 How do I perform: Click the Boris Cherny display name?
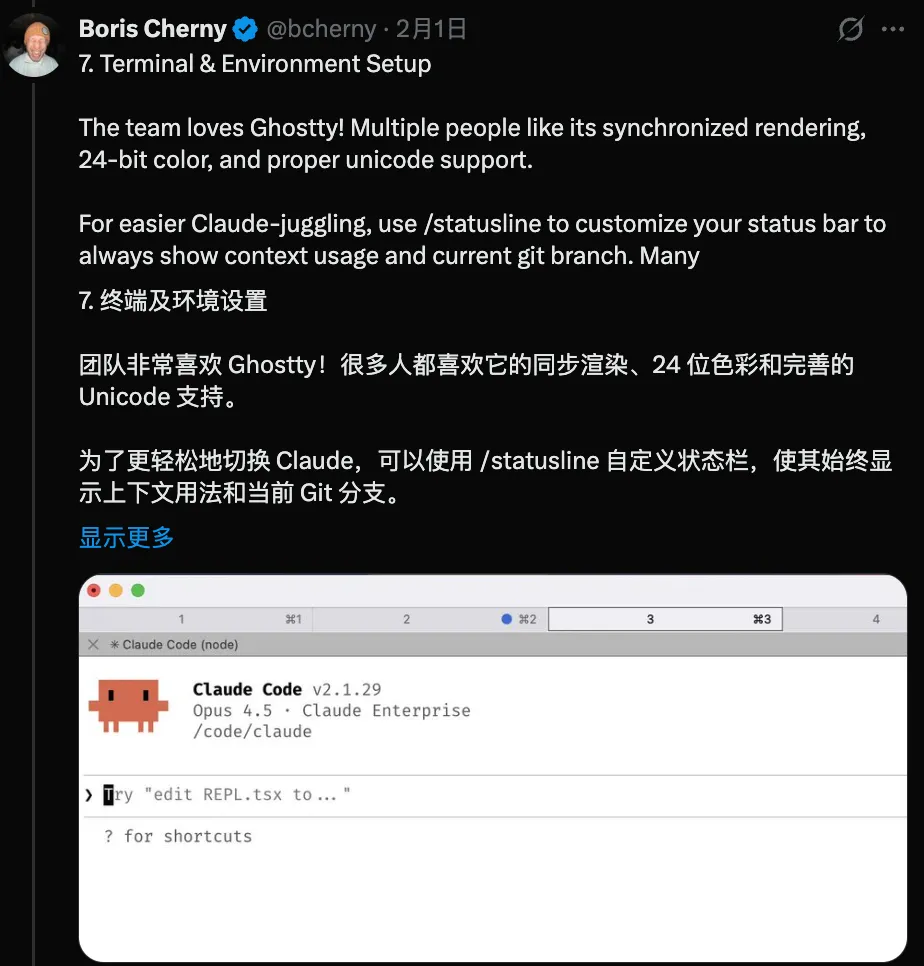(x=153, y=29)
